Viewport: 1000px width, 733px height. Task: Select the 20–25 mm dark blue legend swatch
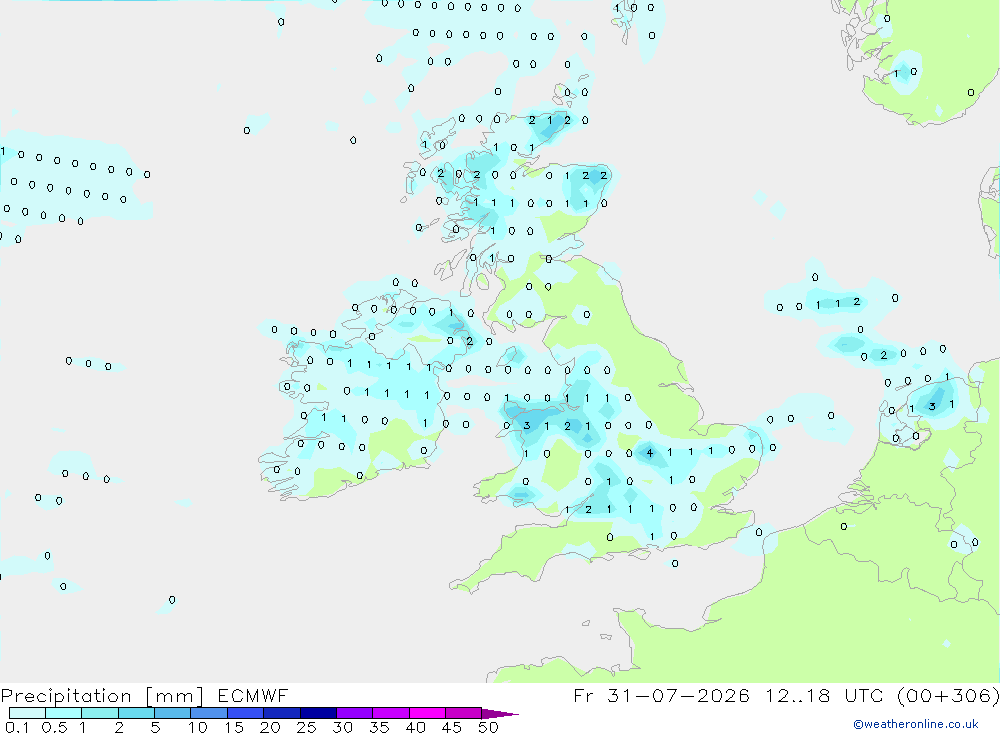click(x=281, y=713)
